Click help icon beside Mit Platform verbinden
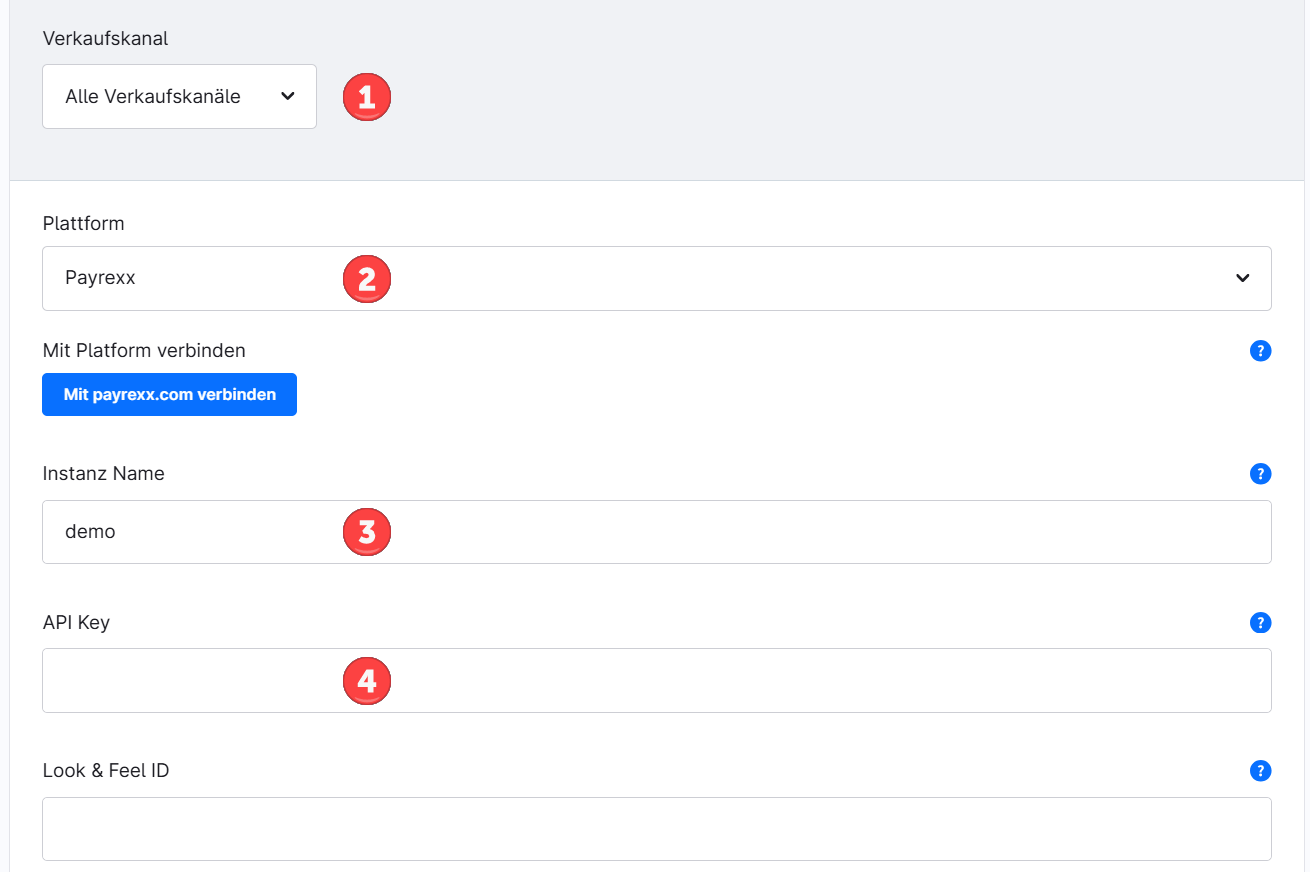The height and width of the screenshot is (872, 1310). [x=1260, y=351]
